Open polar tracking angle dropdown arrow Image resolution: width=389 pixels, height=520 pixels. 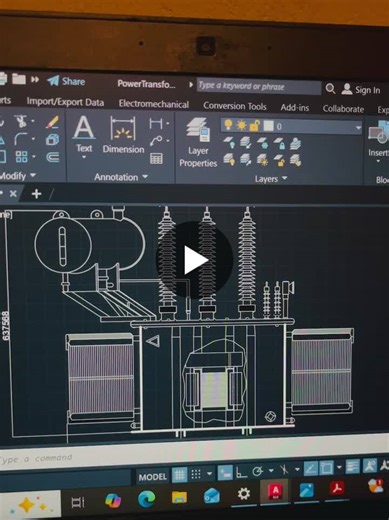click(271, 470)
